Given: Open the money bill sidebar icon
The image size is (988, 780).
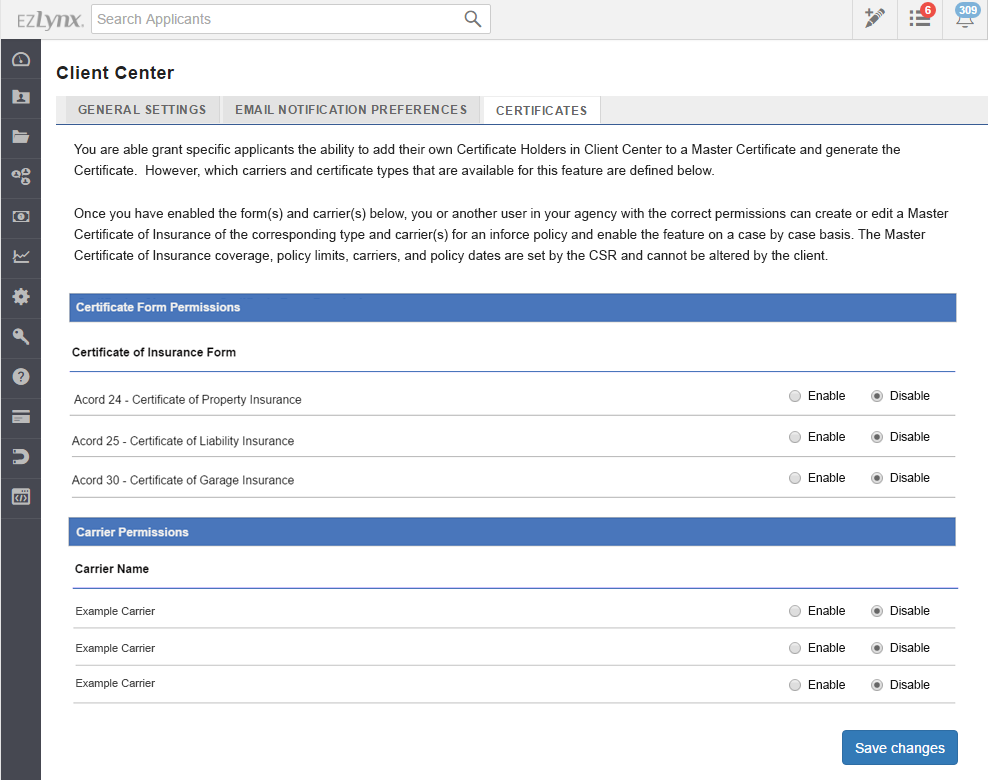Looking at the screenshot, I should click(21, 217).
